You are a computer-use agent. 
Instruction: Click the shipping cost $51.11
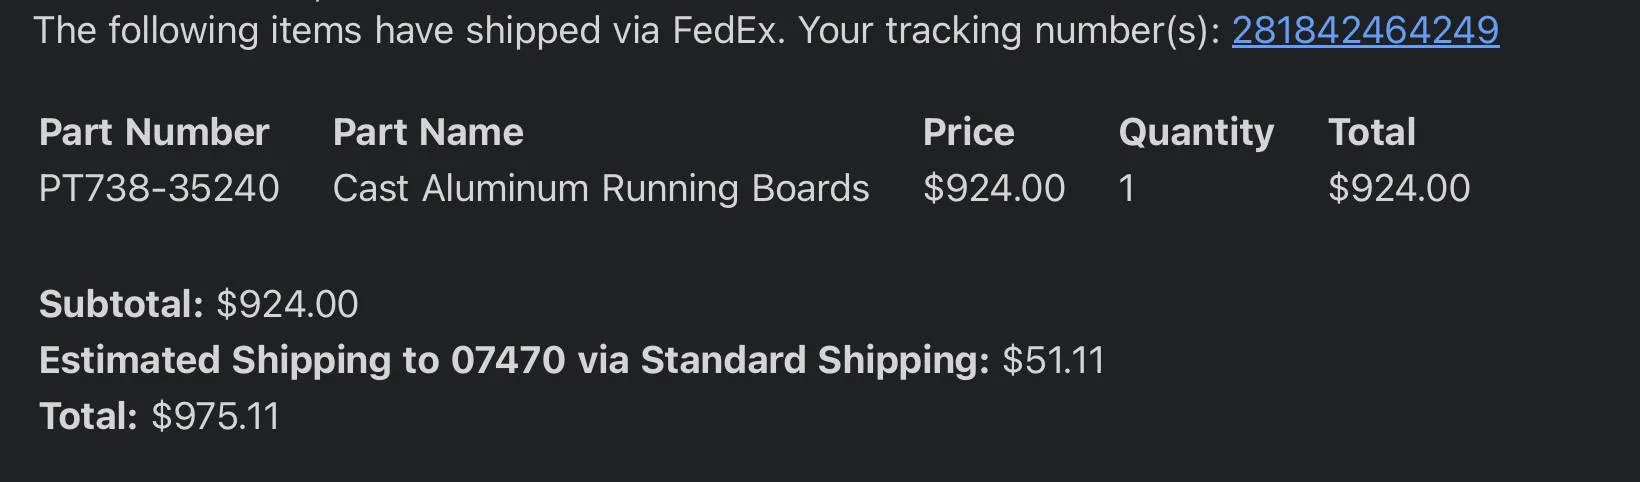pos(1053,360)
